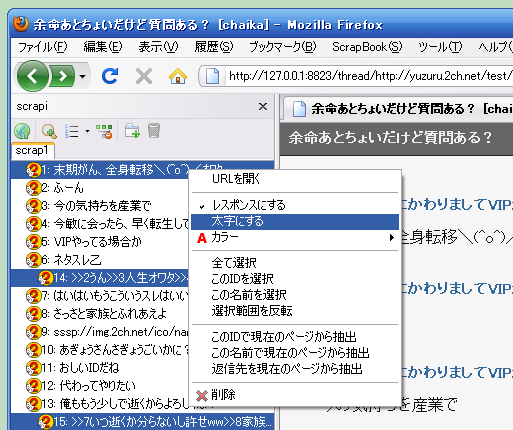
Task: Reload the page with the blue refresh icon
Action: [x=110, y=76]
